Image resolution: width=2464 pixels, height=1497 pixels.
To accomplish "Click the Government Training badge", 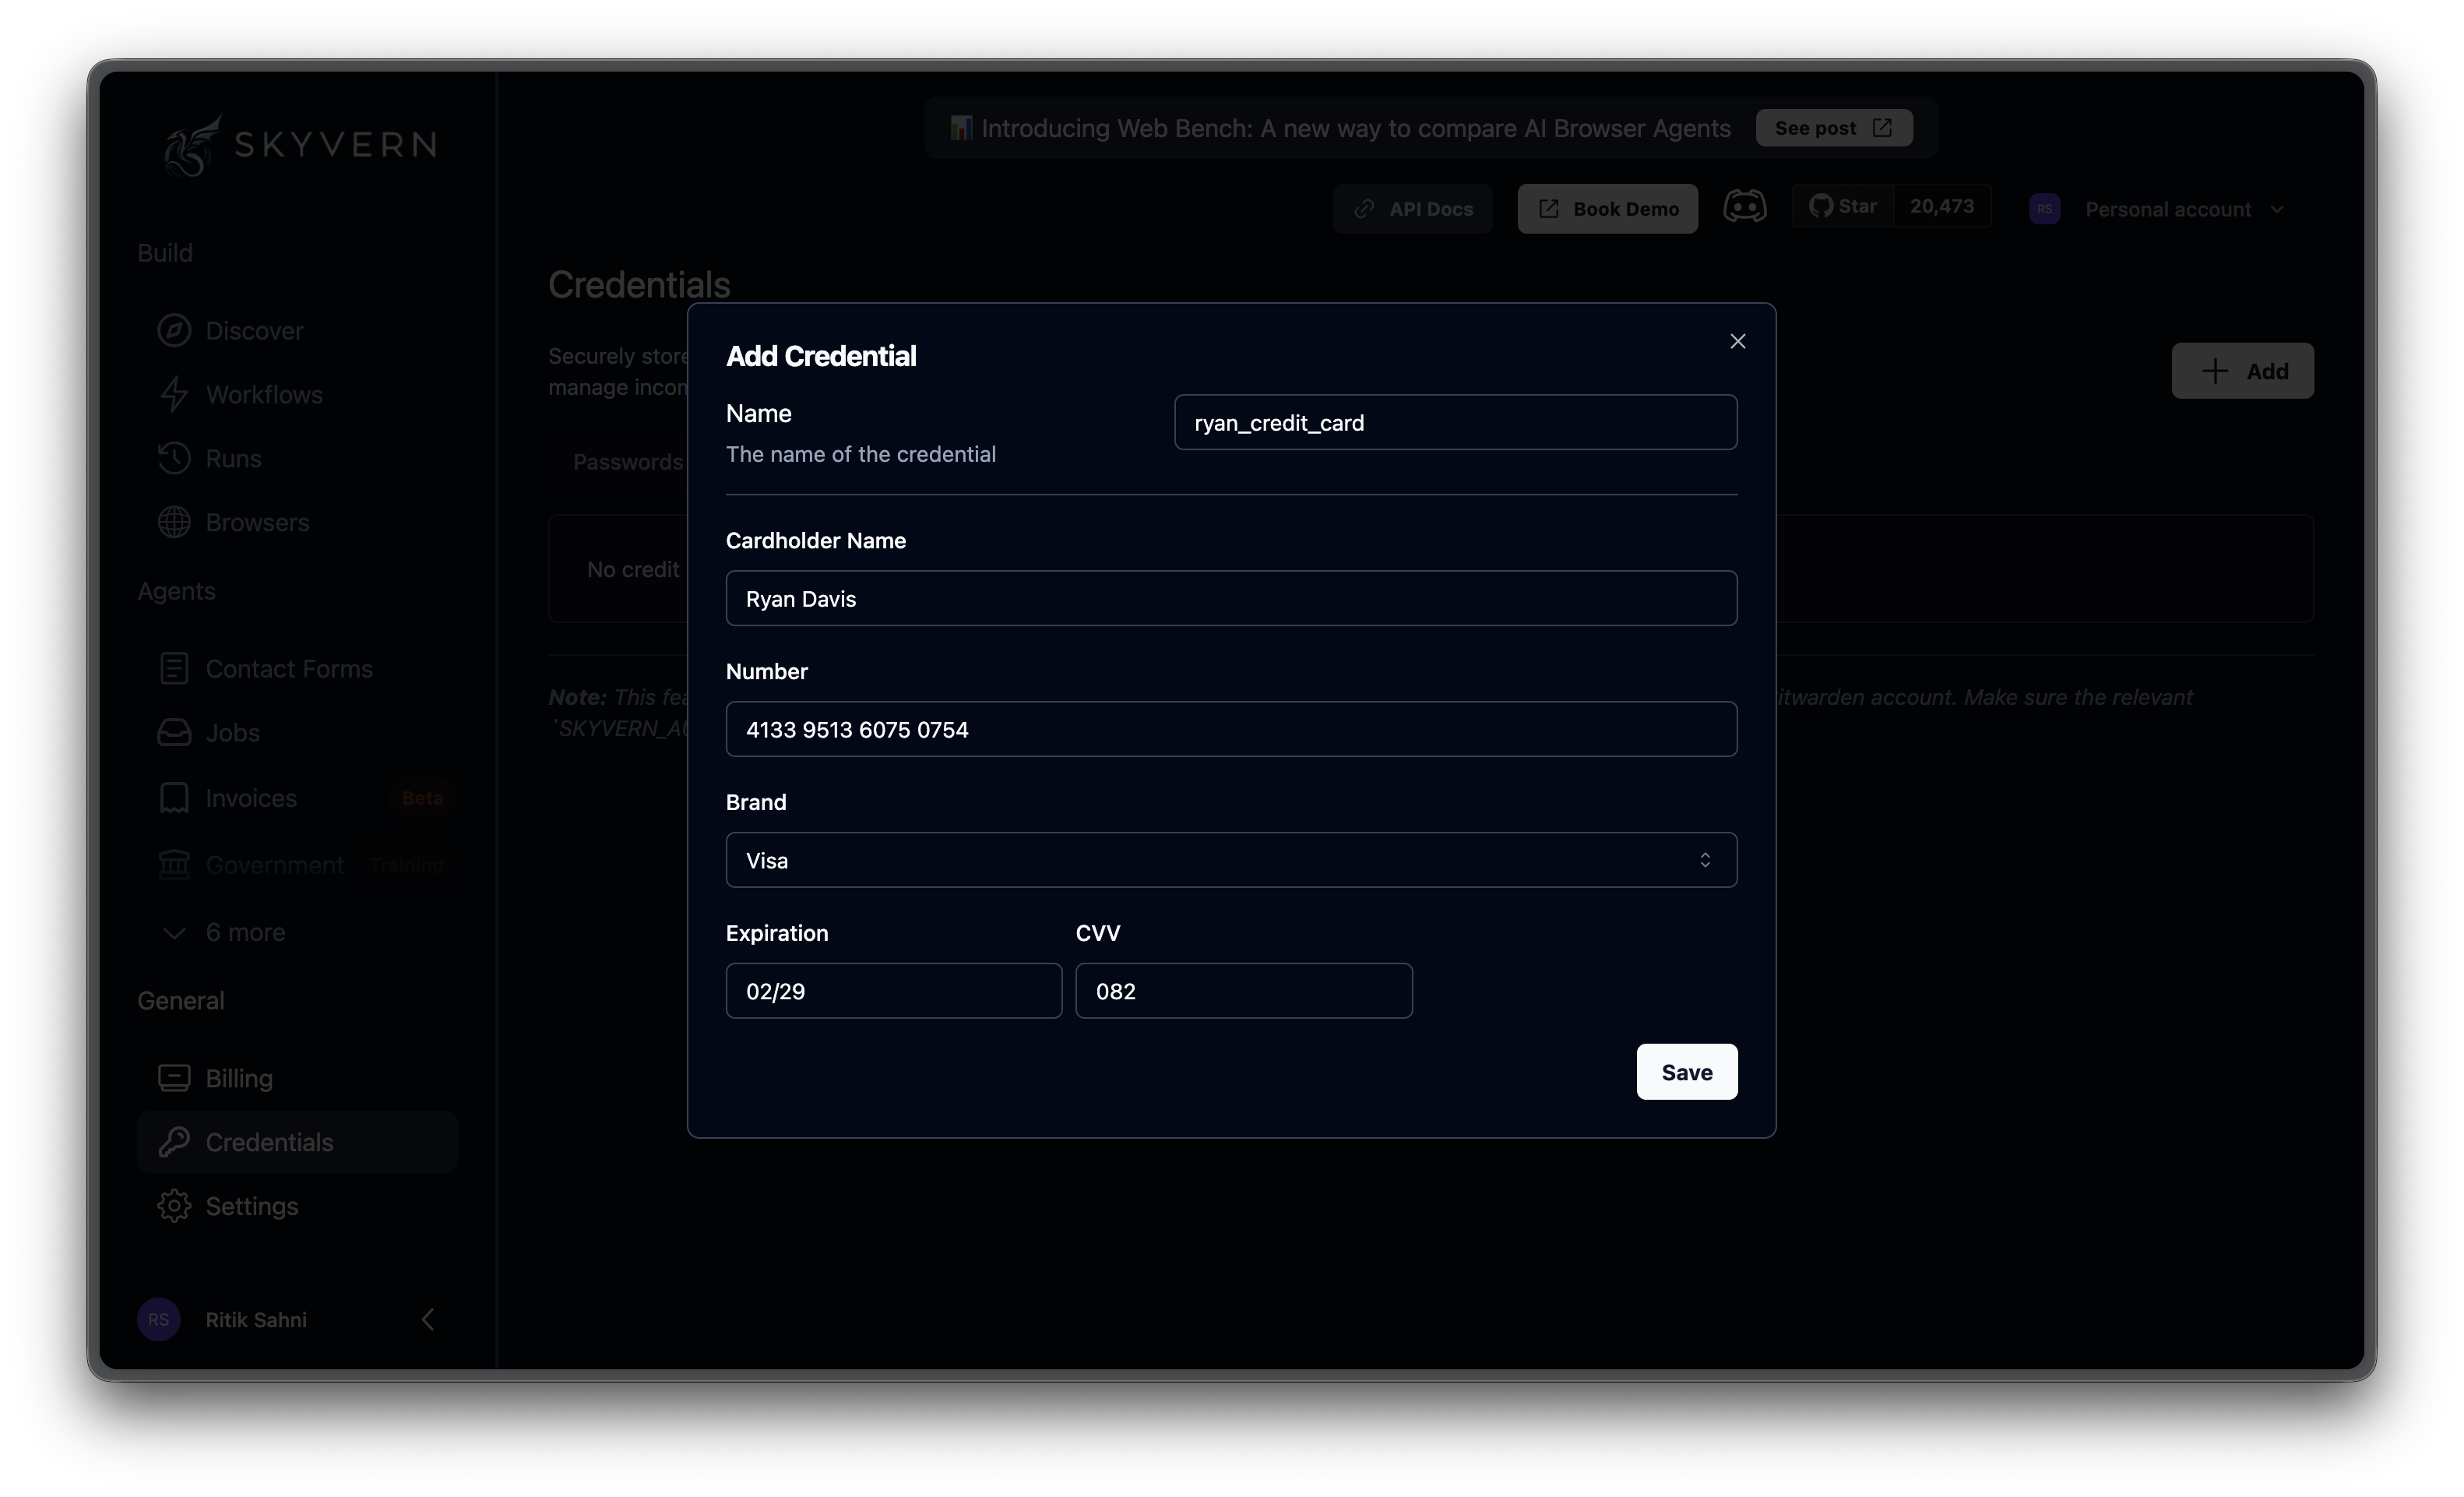I will click(406, 864).
